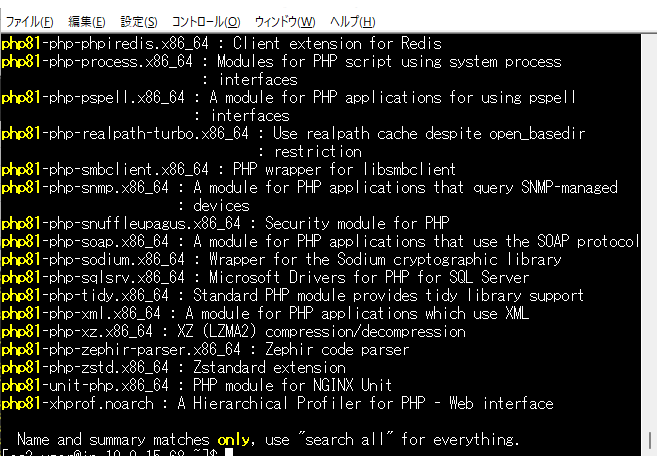
Task: Click the php81-php-snuffleupagus.x86_64 package name
Action: coord(121,223)
